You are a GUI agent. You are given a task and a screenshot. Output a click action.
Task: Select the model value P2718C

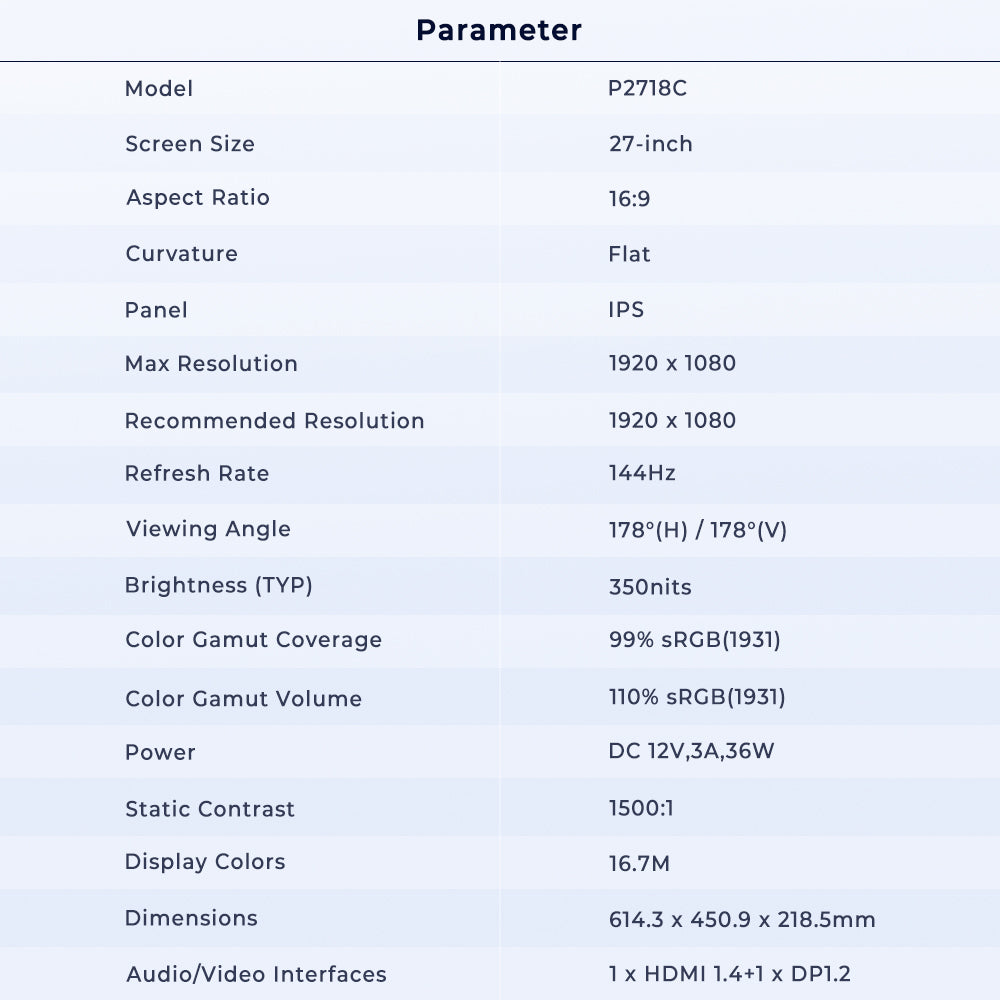[647, 88]
